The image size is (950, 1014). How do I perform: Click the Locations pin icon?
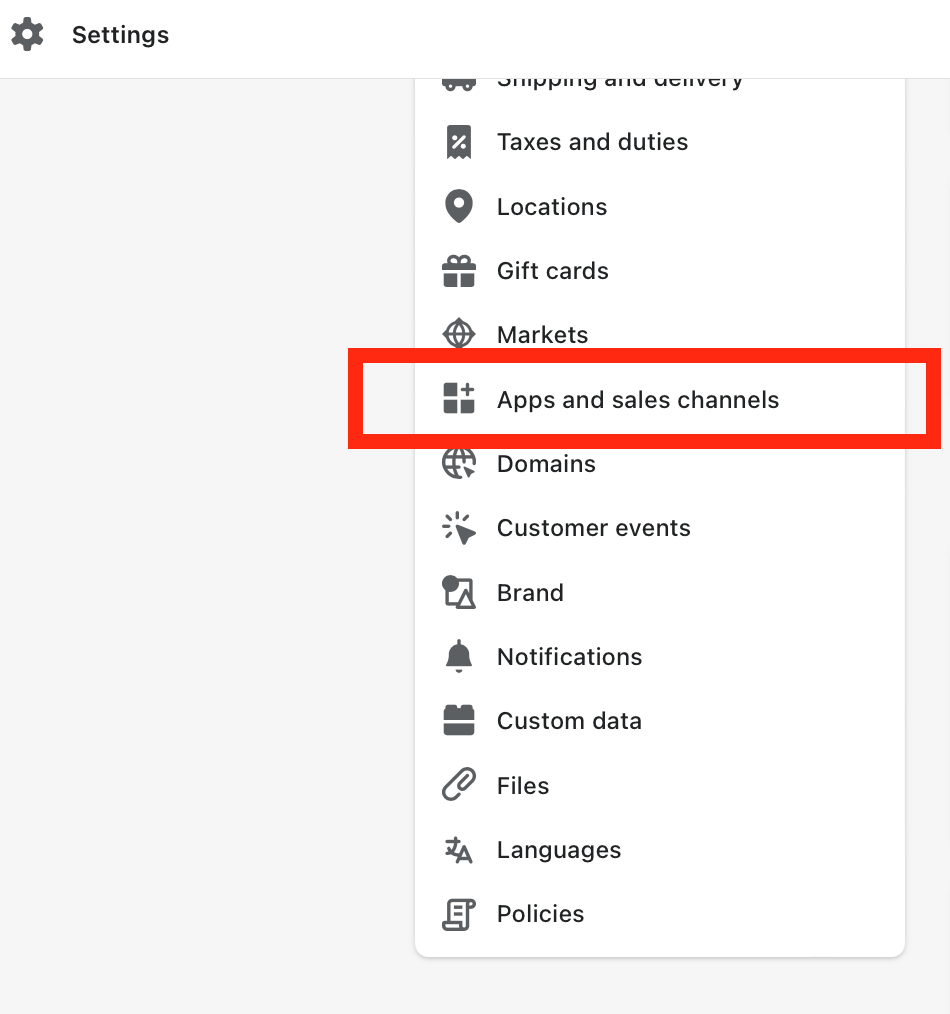coord(459,206)
